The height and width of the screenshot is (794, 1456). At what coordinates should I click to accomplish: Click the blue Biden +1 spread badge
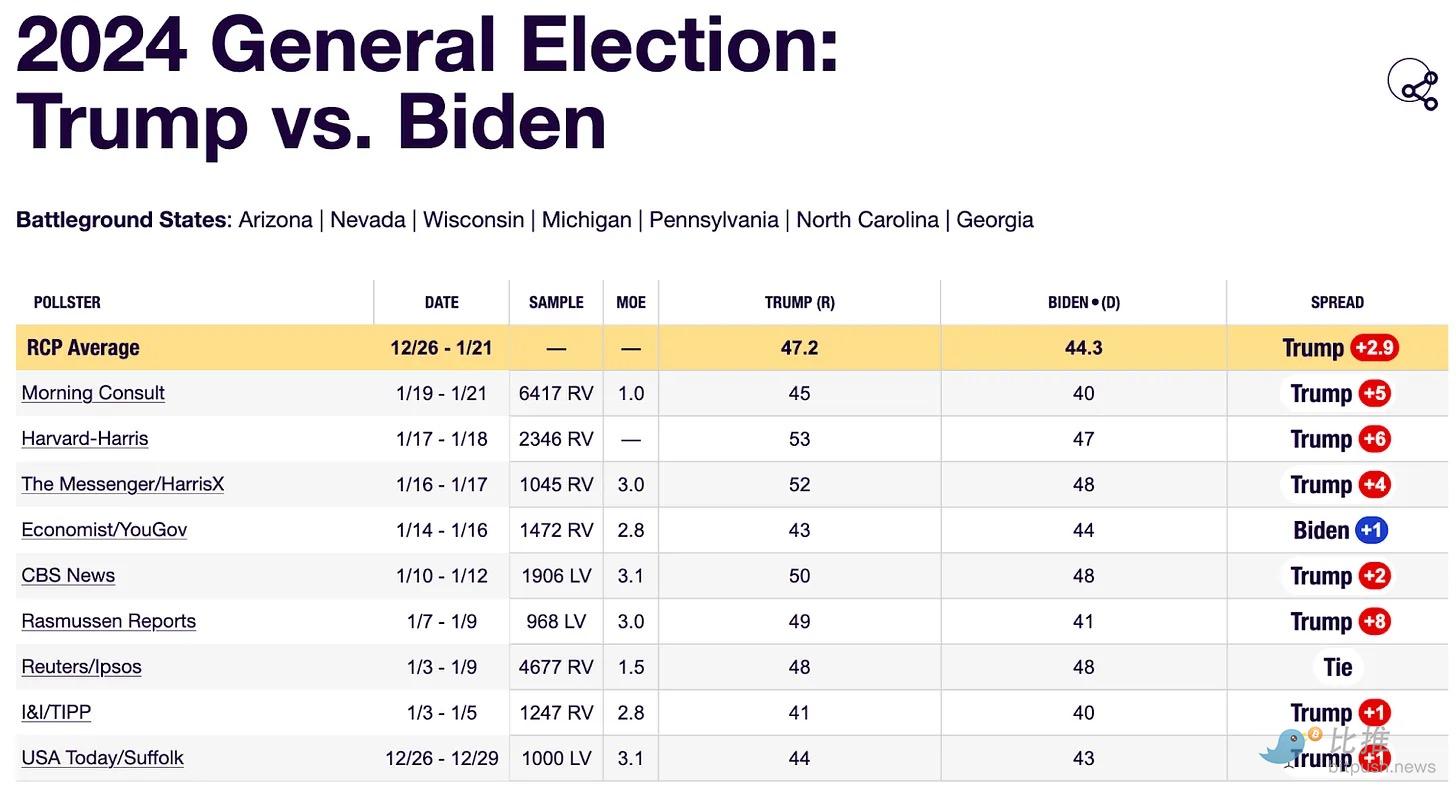coord(1371,530)
